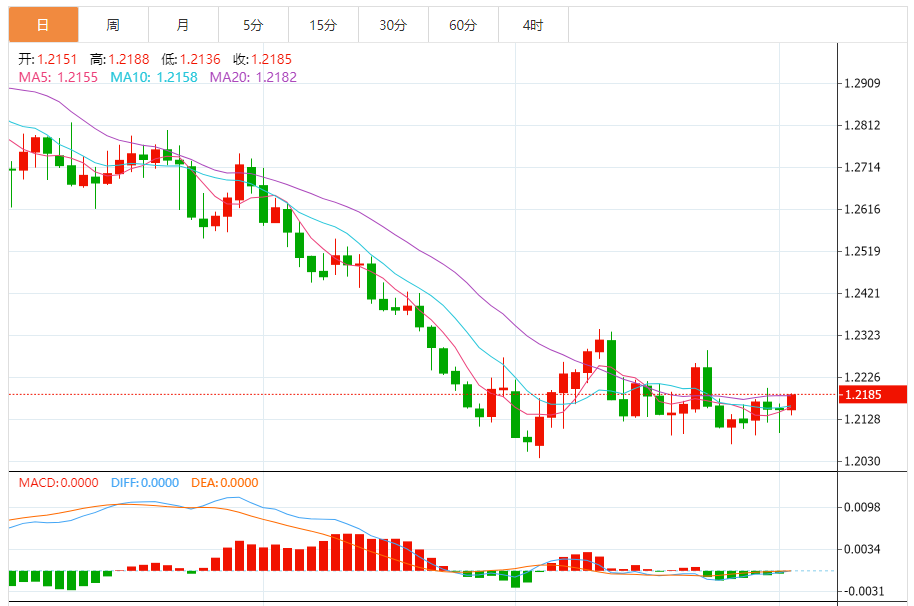Open the 15分 chart tab
Image resolution: width=914 pixels, height=606 pixels.
[x=323, y=25]
